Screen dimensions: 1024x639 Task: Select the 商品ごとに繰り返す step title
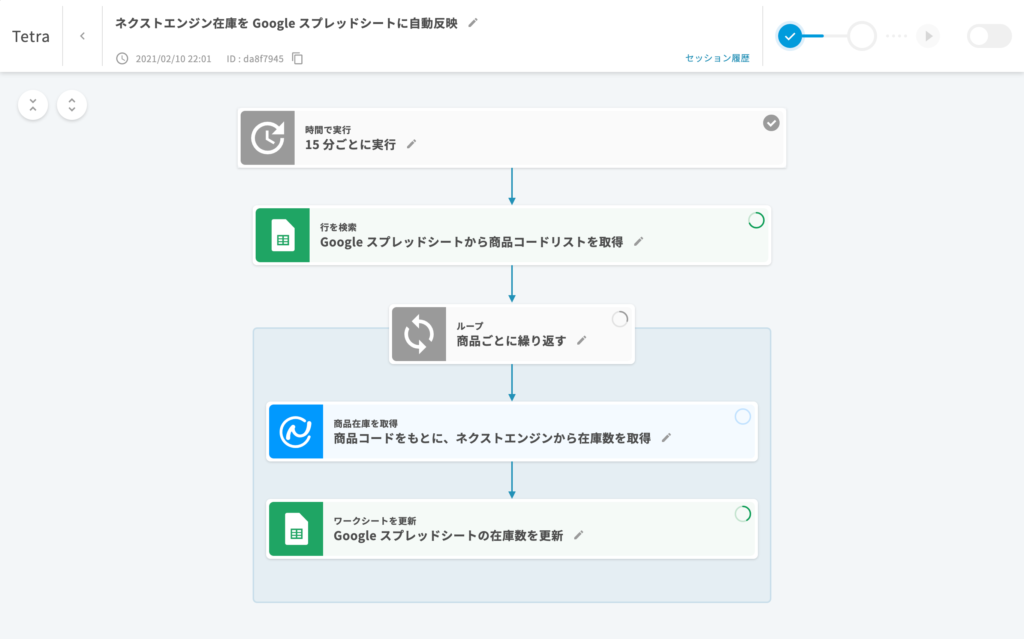(x=511, y=340)
